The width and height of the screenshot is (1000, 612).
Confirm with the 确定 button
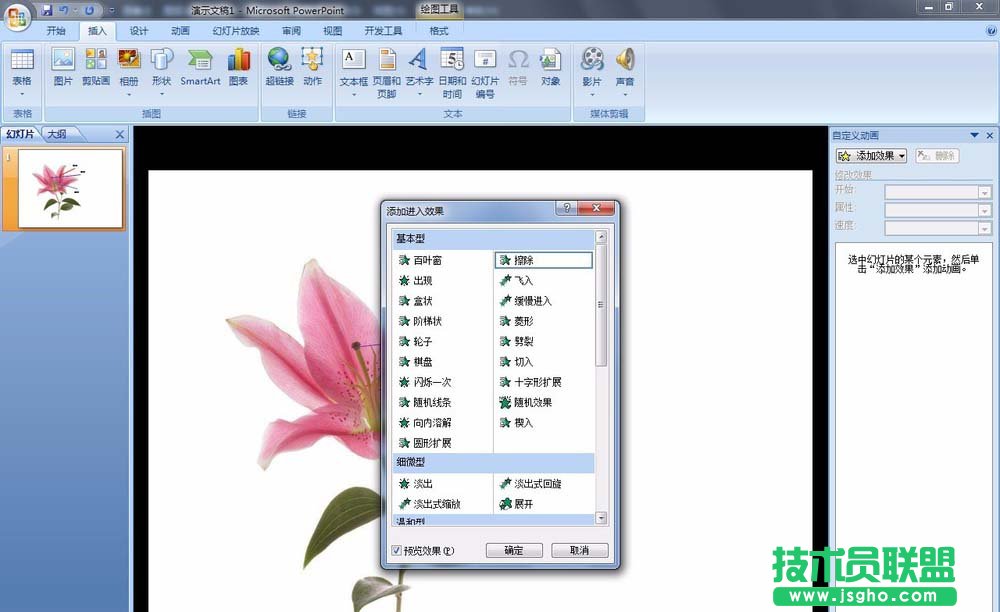coord(513,550)
